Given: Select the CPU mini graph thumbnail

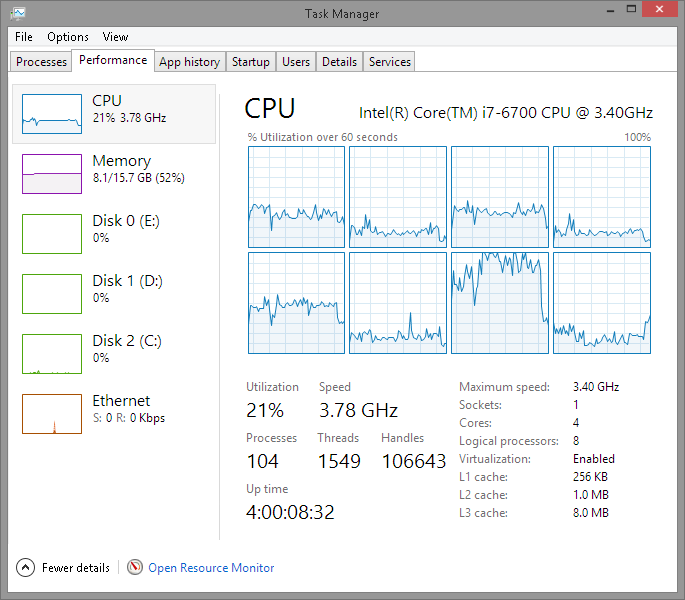Looking at the screenshot, I should pyautogui.click(x=52, y=114).
